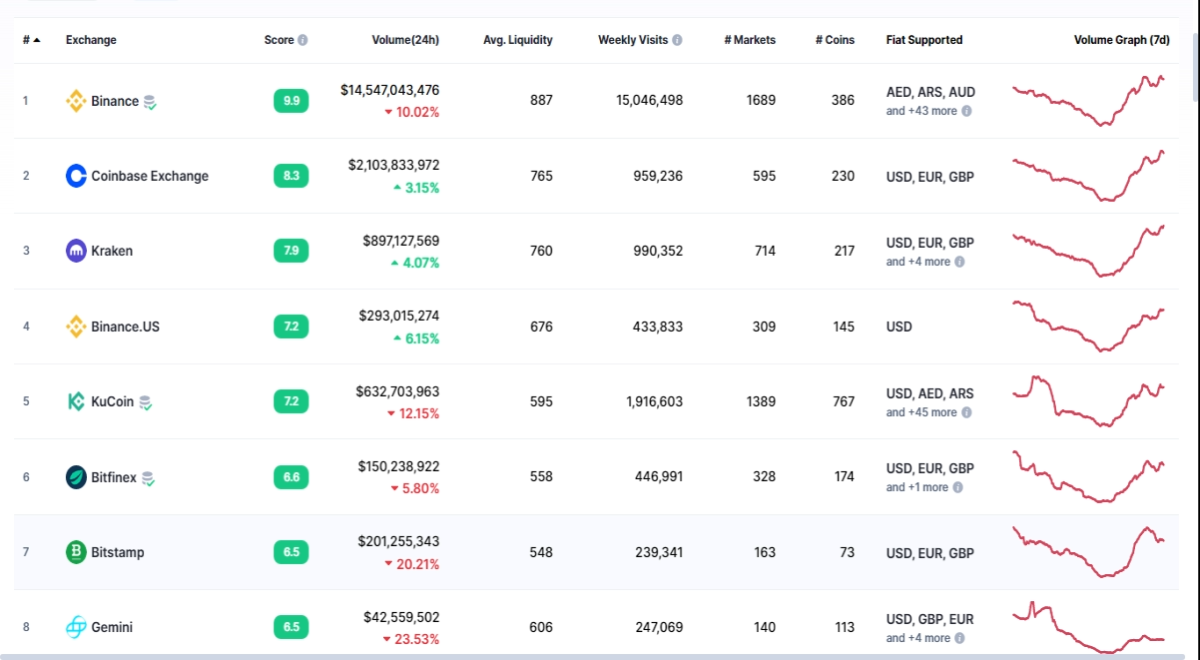Open the Binance exchange page link
Image resolution: width=1200 pixels, height=660 pixels.
(115, 101)
